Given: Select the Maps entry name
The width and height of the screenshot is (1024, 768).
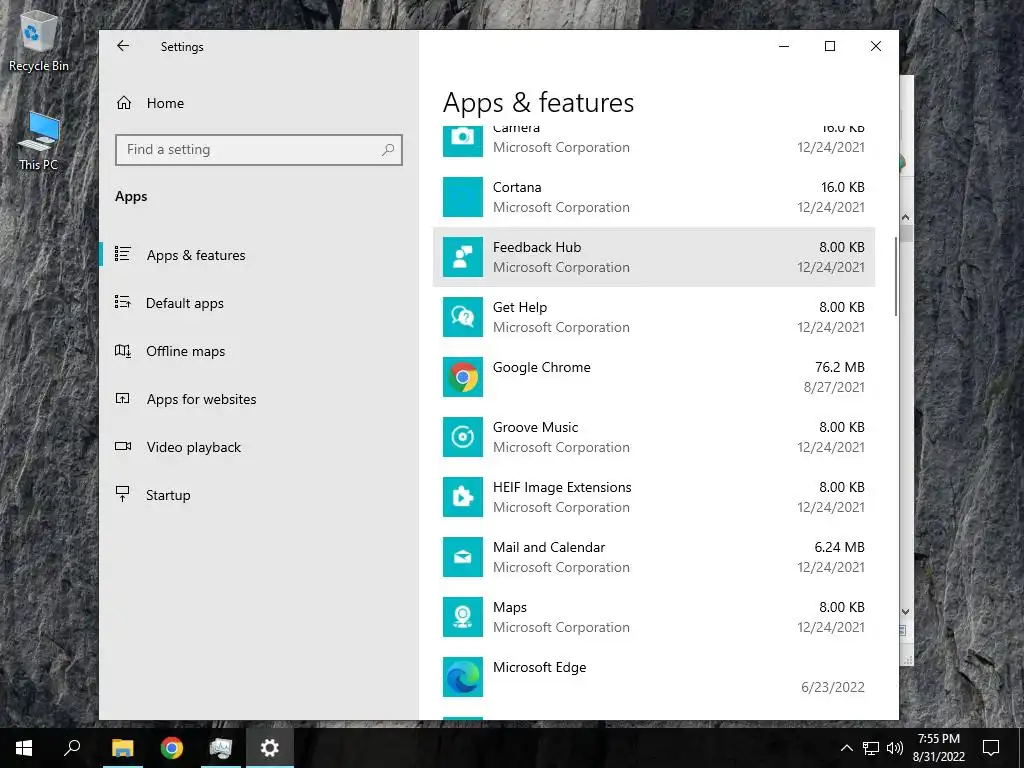Looking at the screenshot, I should click(510, 608).
